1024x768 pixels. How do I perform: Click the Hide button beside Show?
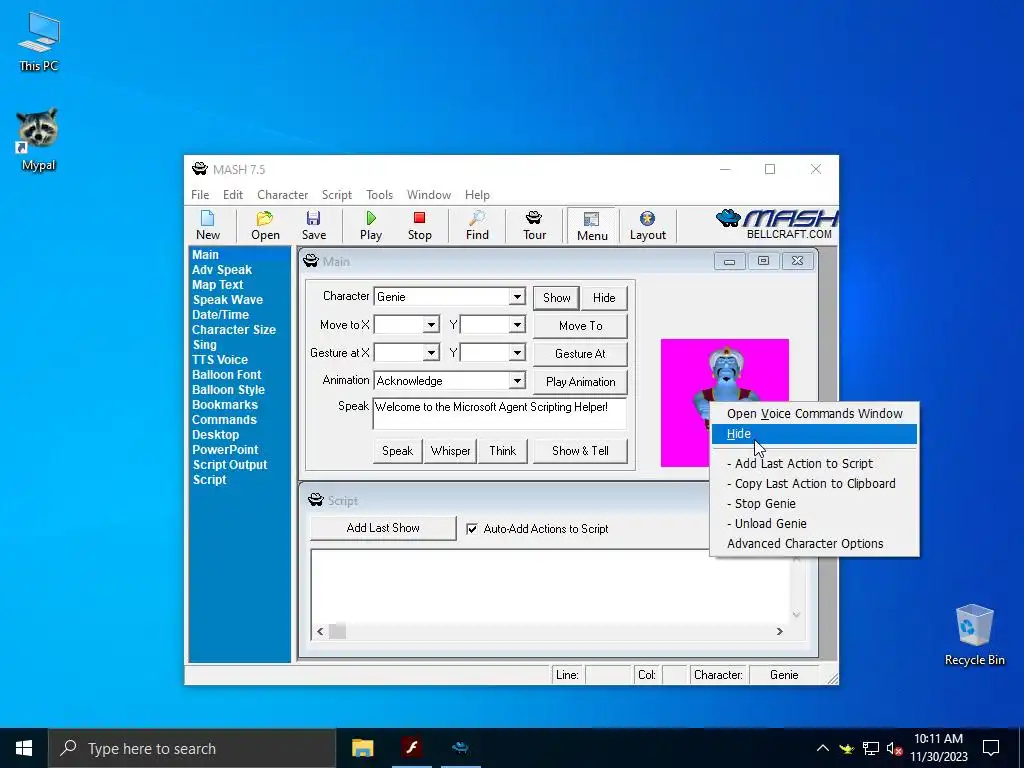604,298
